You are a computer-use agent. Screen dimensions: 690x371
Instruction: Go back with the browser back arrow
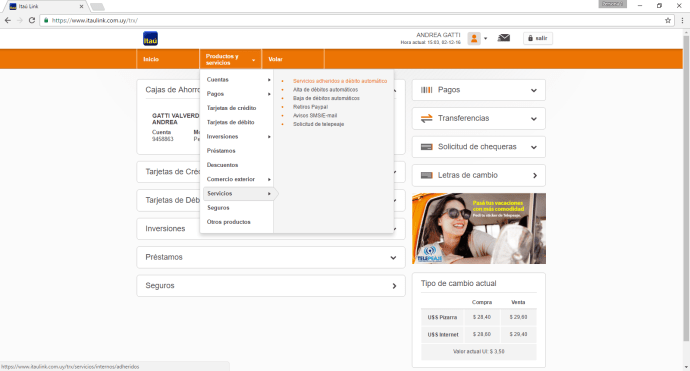point(7,20)
